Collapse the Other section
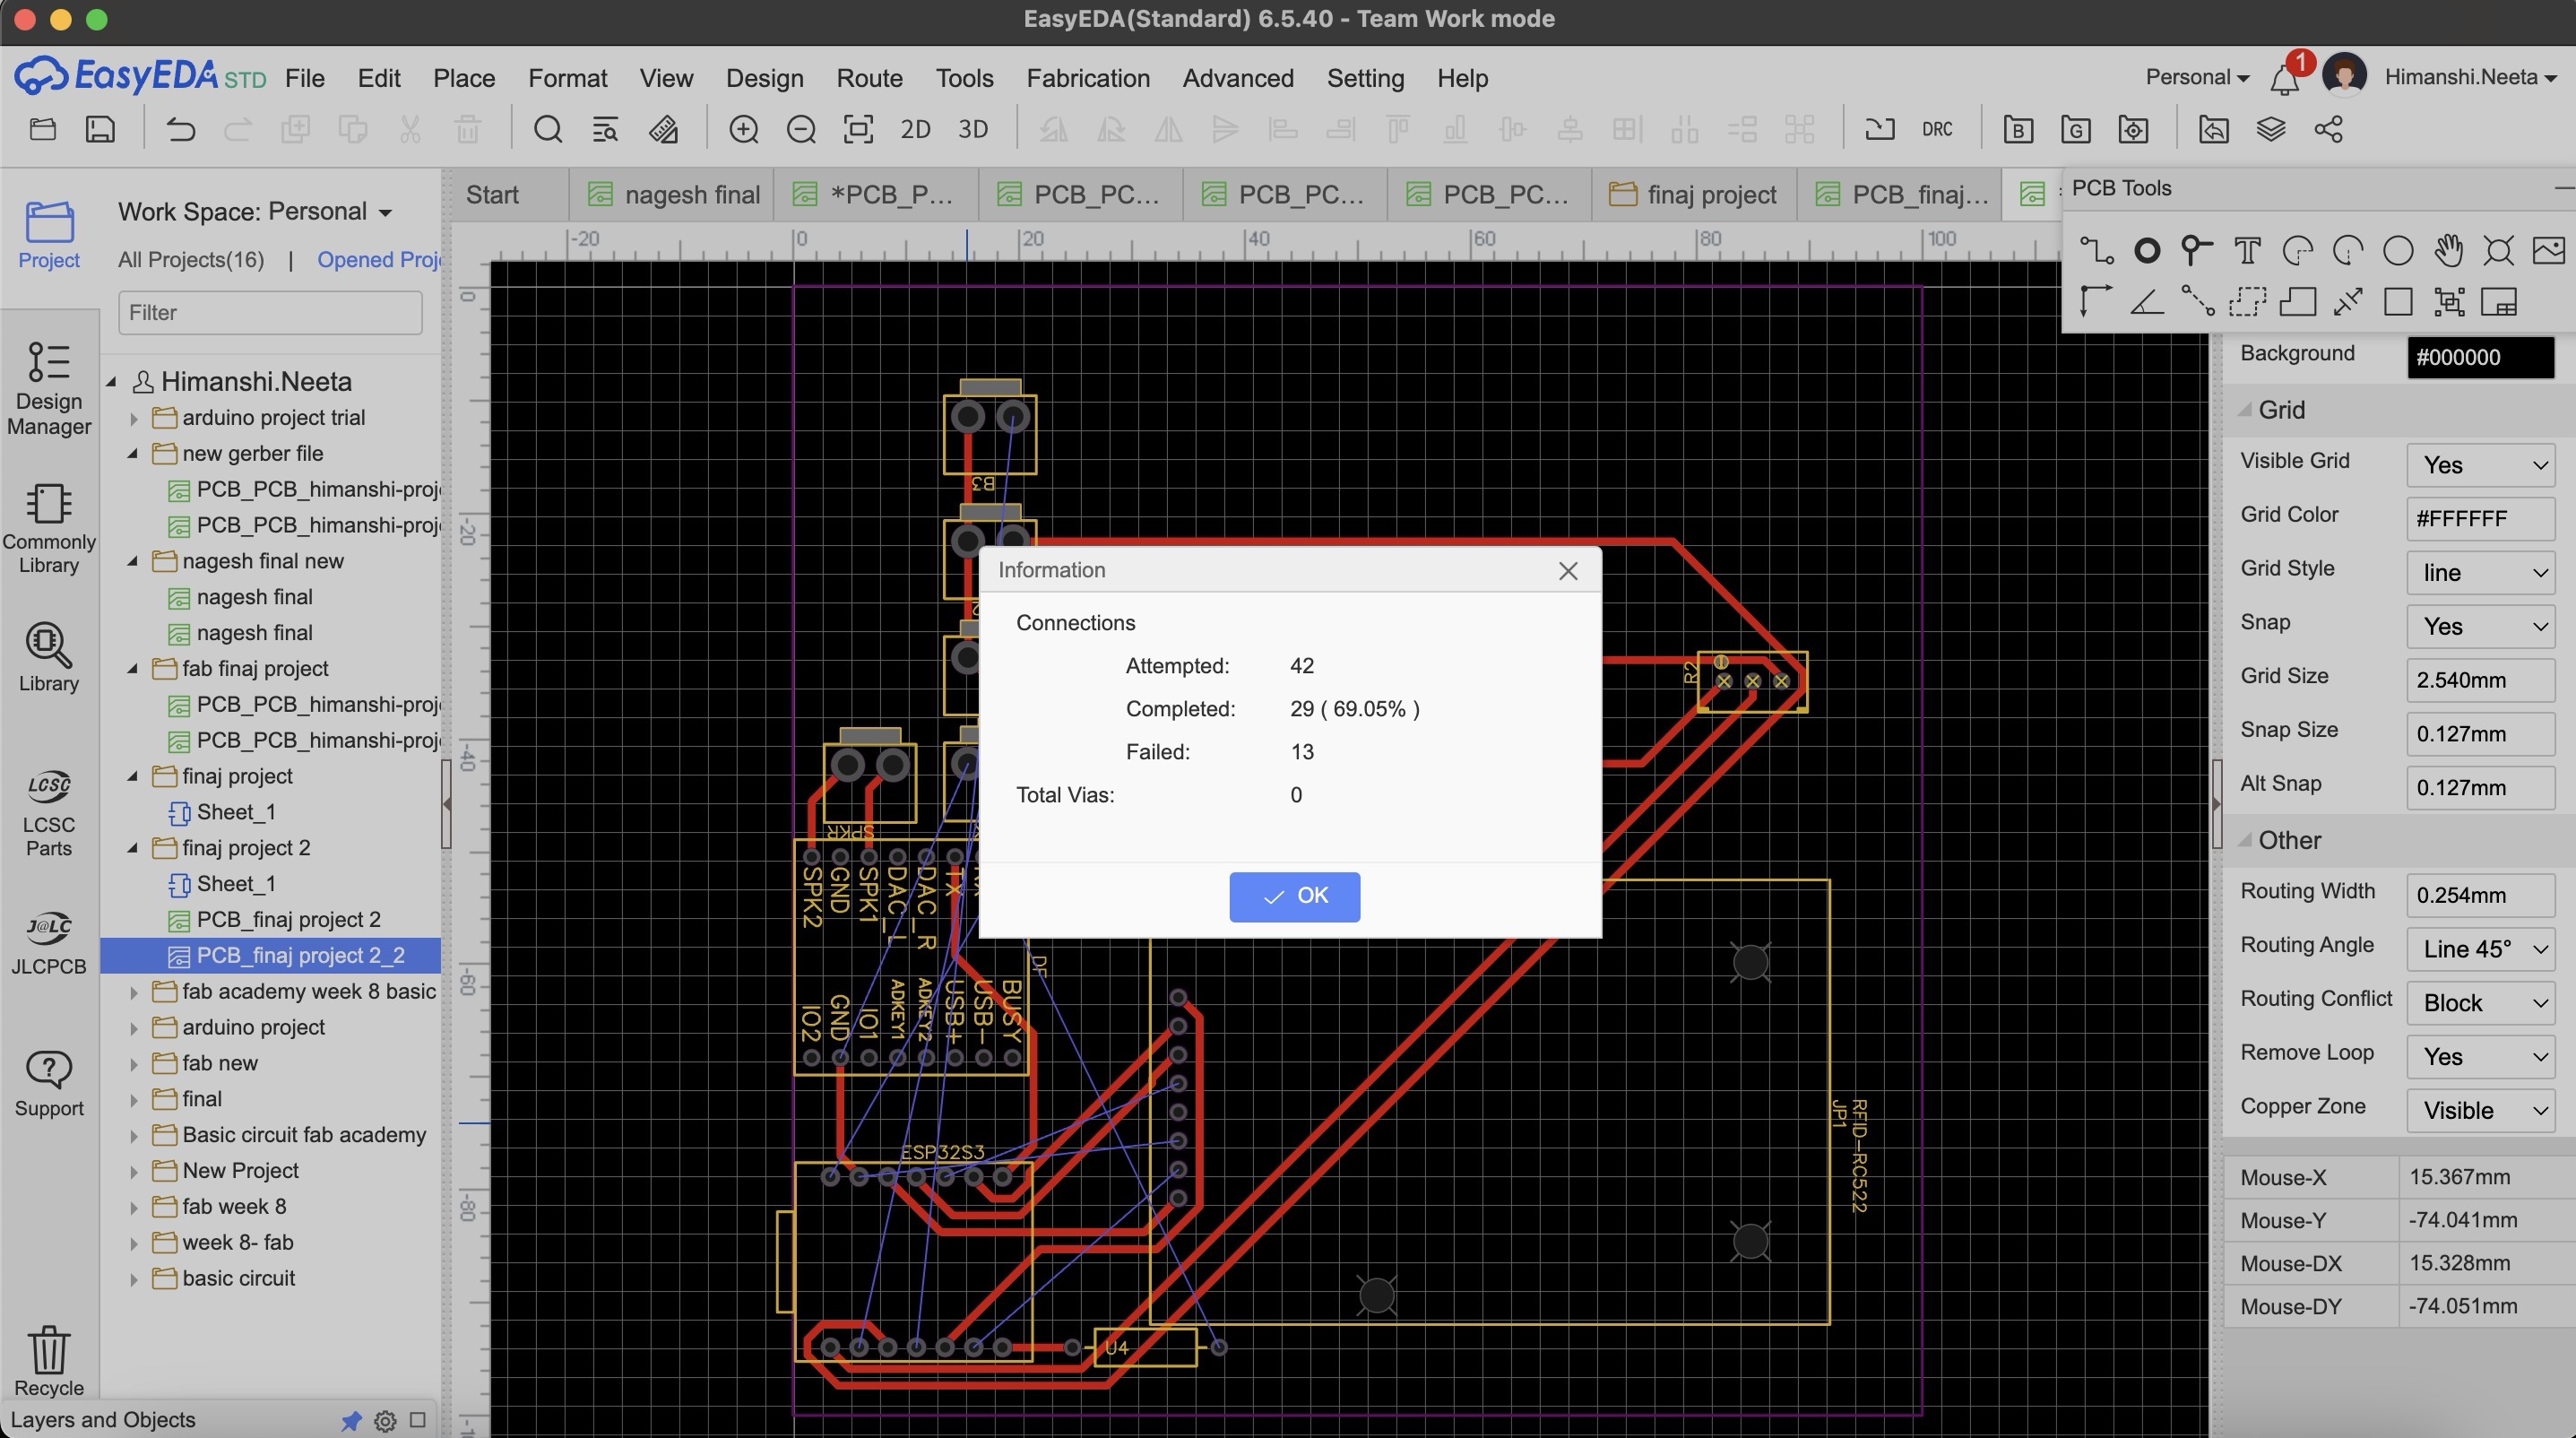The height and width of the screenshot is (1438, 2576). click(2245, 840)
